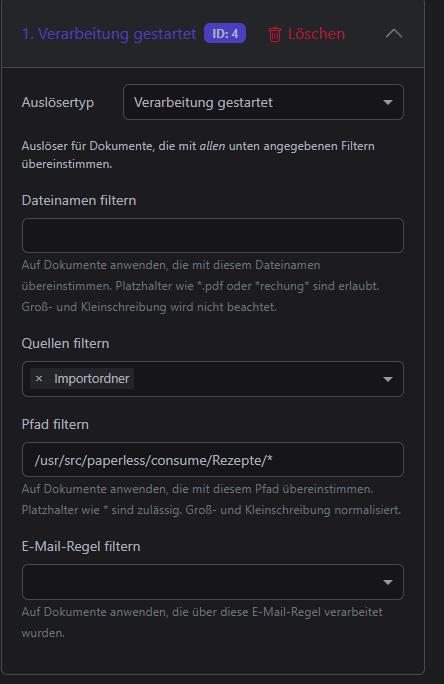Remove Importordner via its × icon

tap(39, 379)
